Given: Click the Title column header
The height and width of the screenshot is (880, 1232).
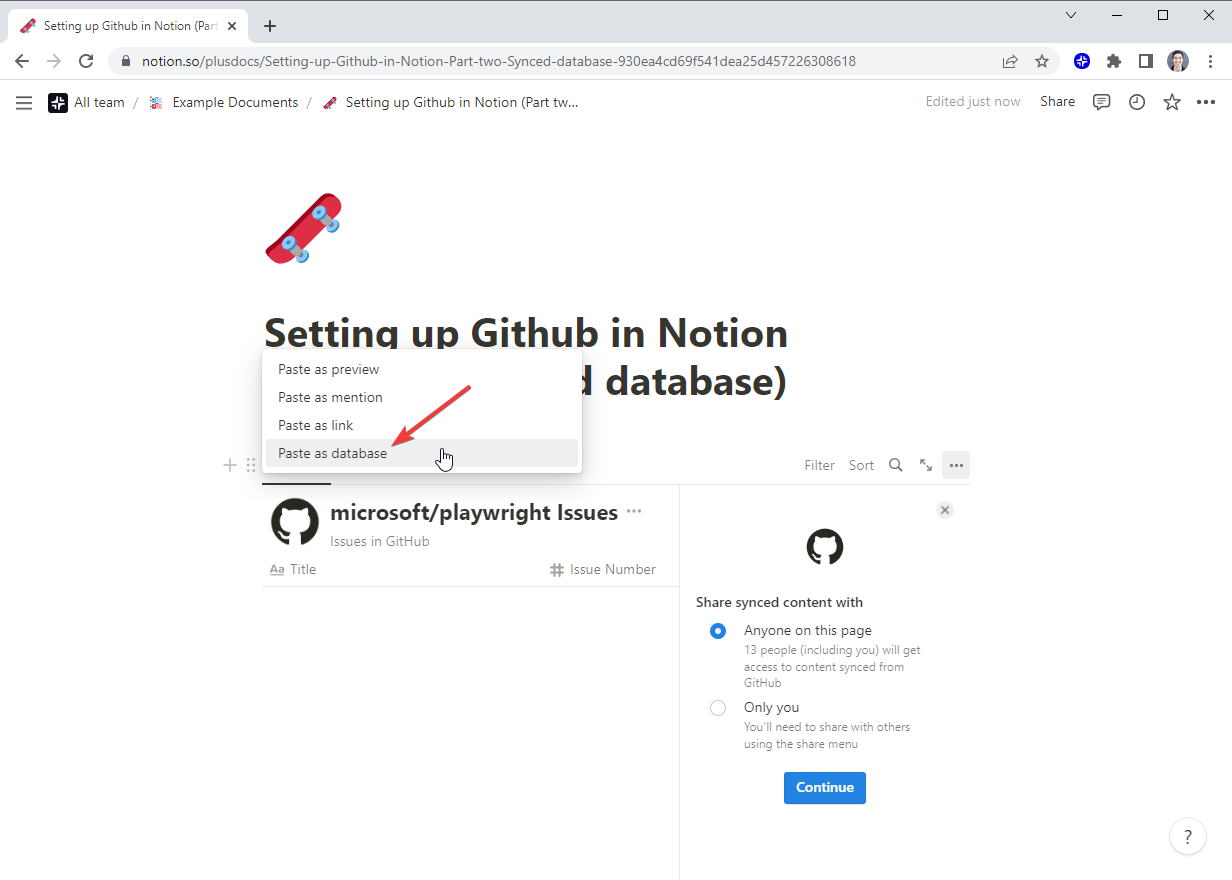Looking at the screenshot, I should (293, 569).
